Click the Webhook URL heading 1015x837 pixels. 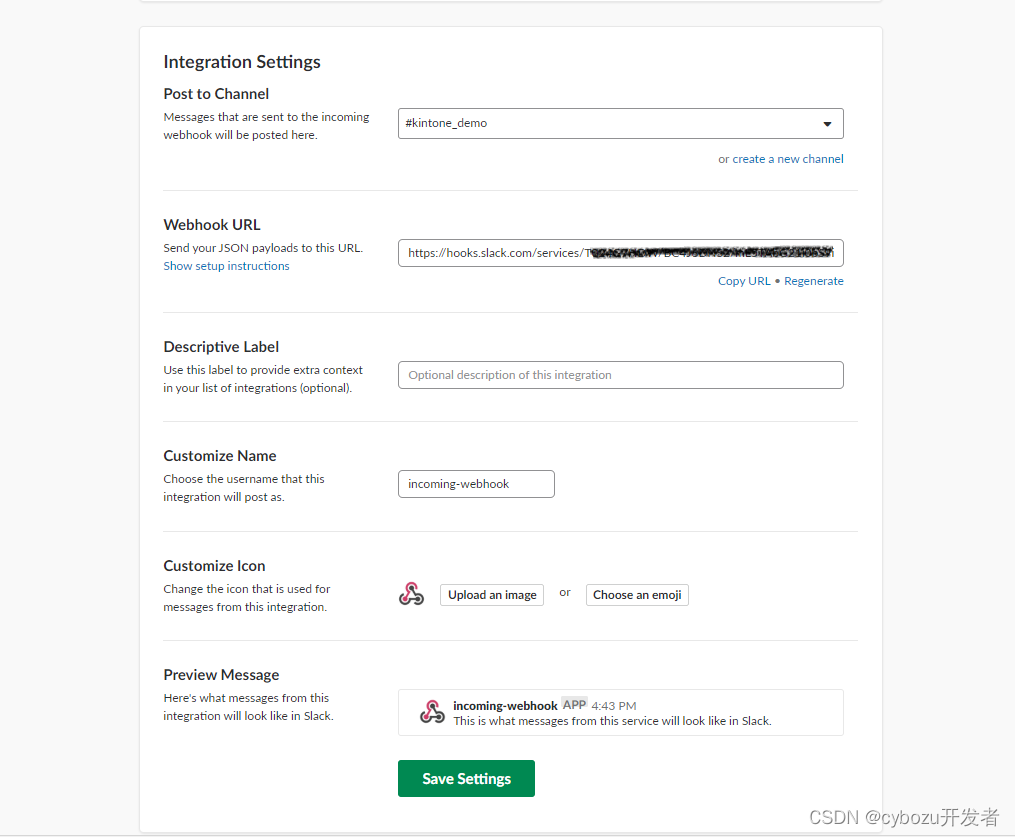[212, 225]
